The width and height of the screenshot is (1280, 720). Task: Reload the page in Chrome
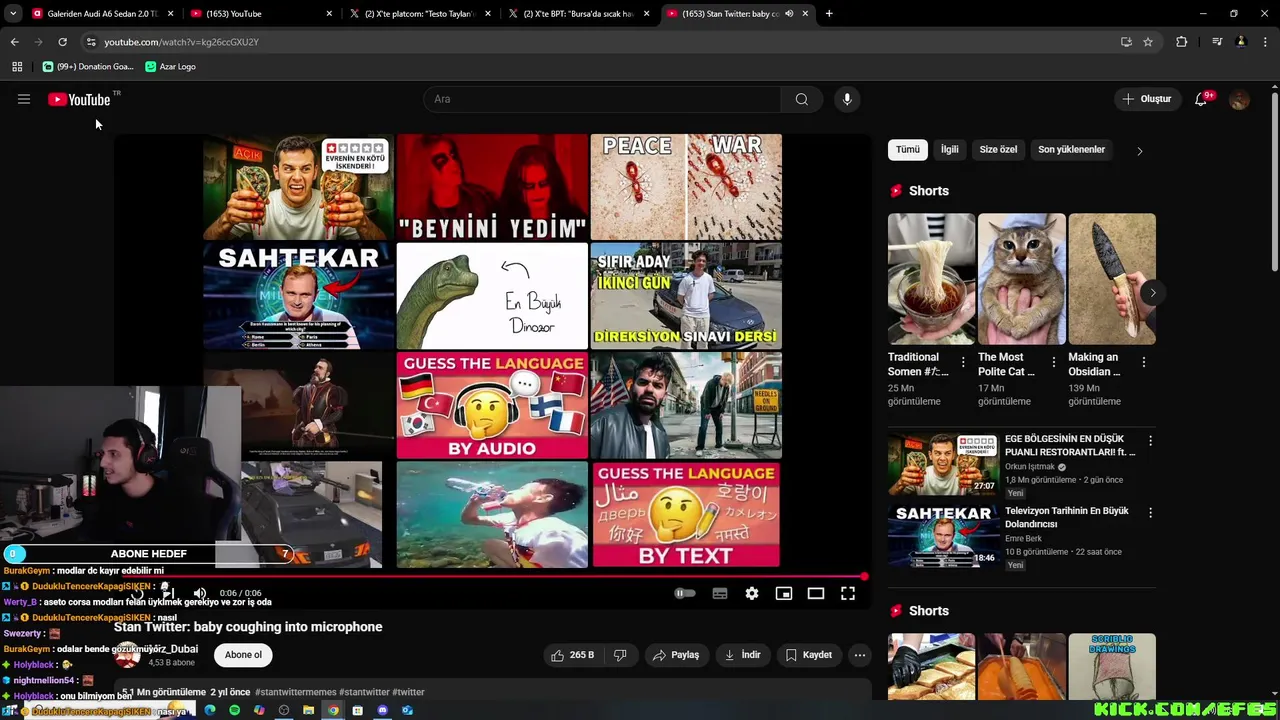click(62, 42)
